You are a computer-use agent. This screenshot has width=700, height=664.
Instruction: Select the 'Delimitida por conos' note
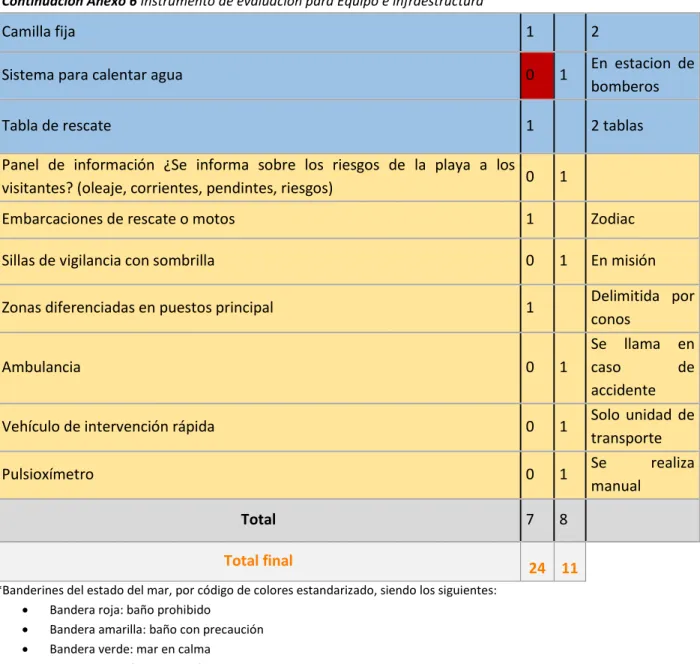coord(642,307)
